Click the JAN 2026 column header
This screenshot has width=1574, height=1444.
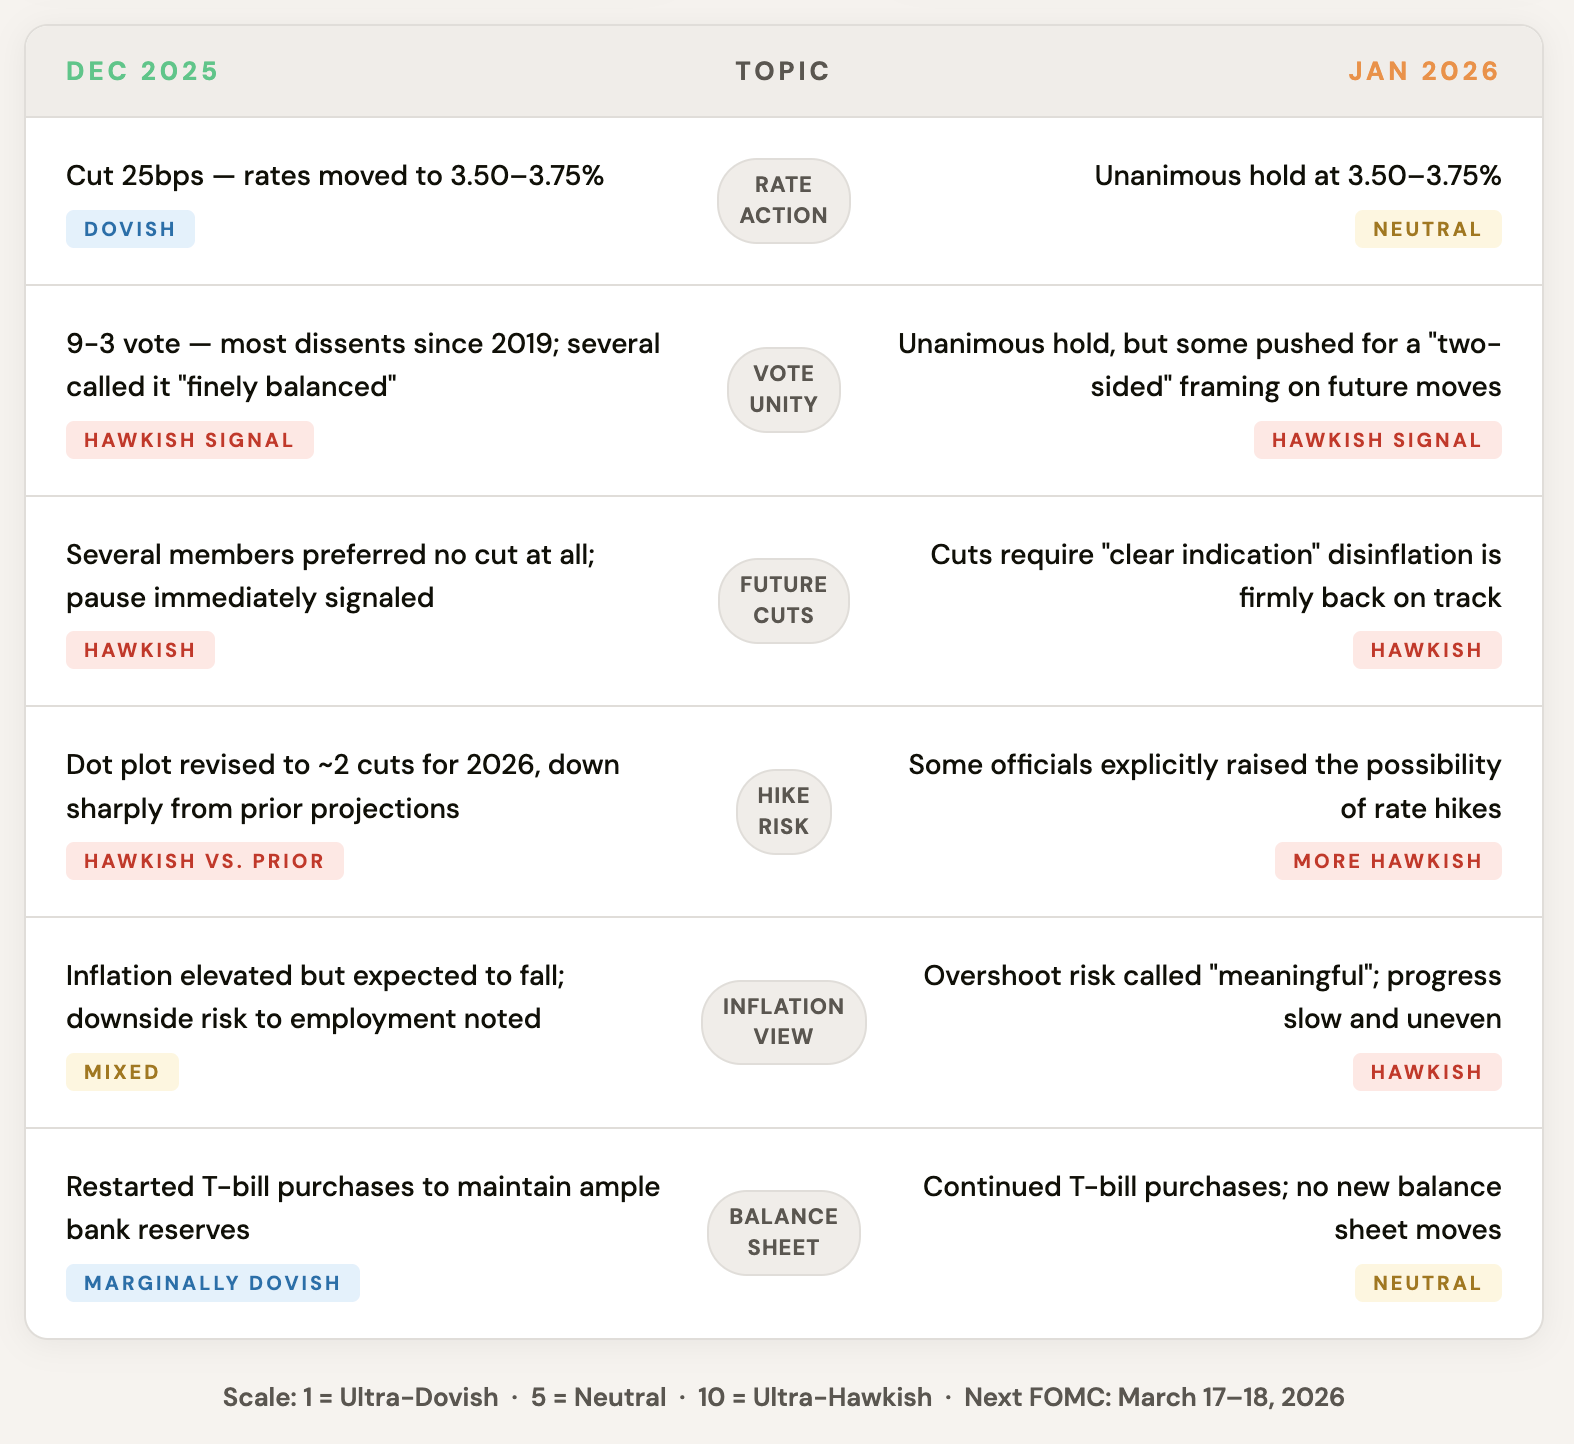1423,71
